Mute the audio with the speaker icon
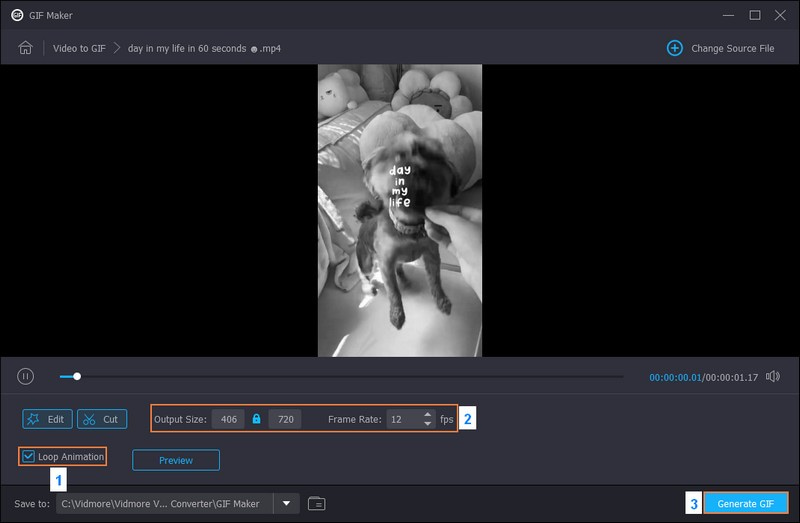The height and width of the screenshot is (523, 800). (772, 377)
